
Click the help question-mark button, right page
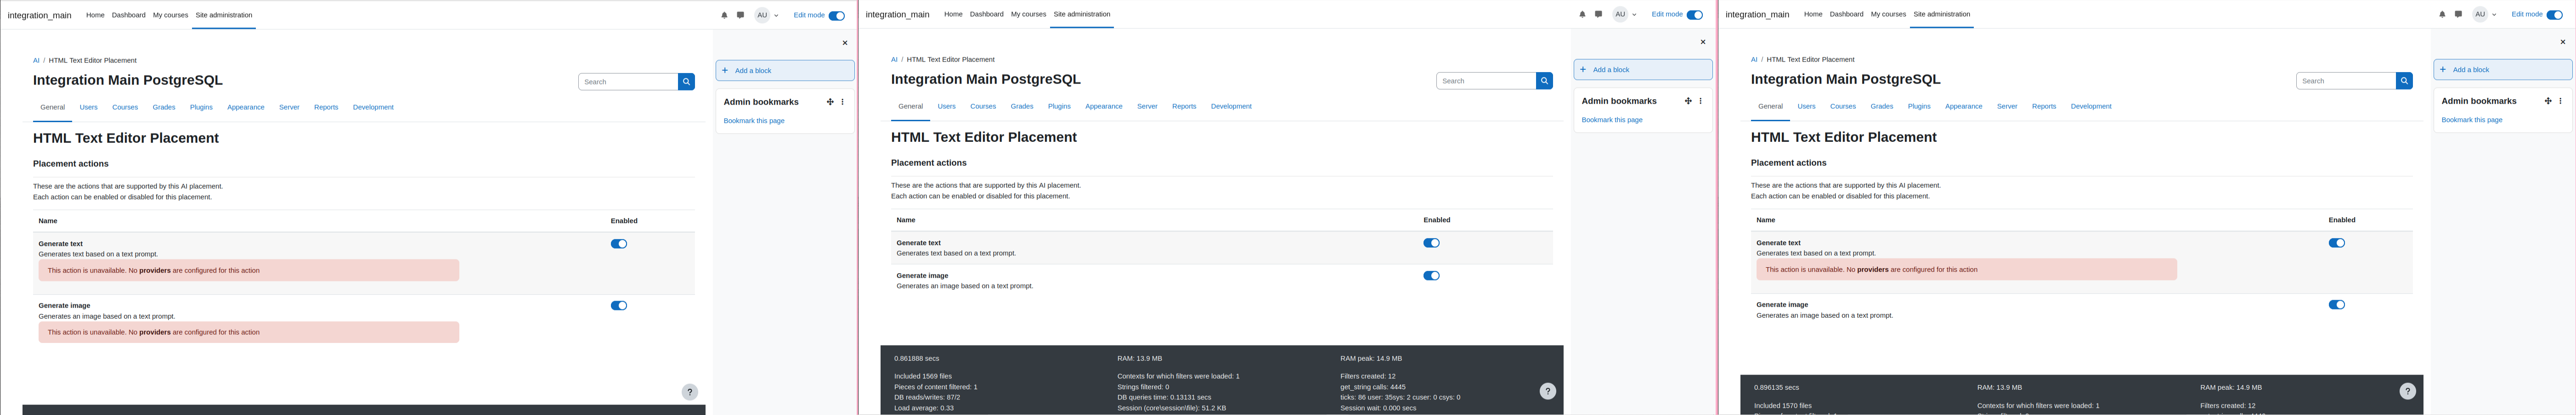[2408, 391]
